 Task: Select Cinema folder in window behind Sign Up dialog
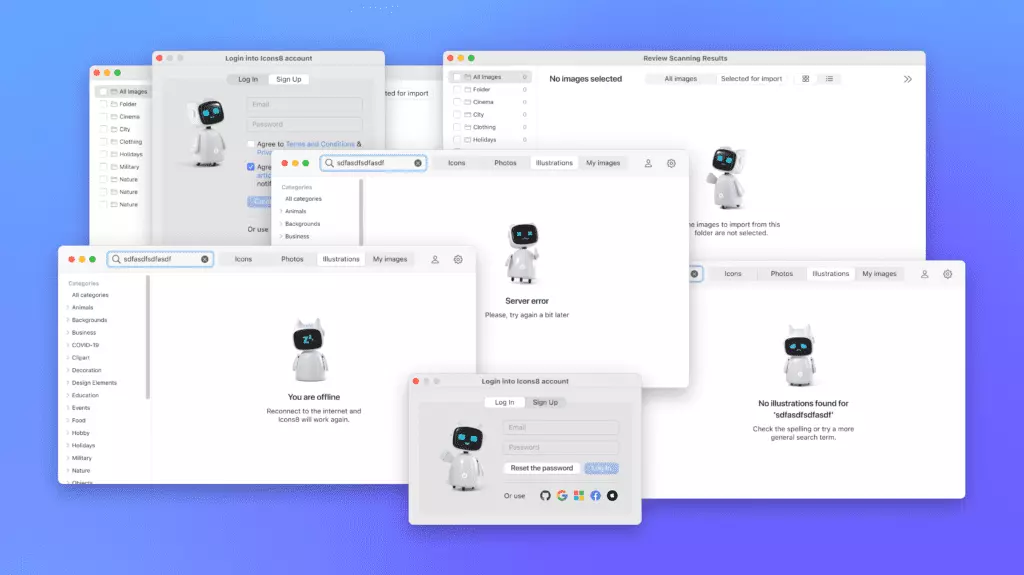point(129,117)
